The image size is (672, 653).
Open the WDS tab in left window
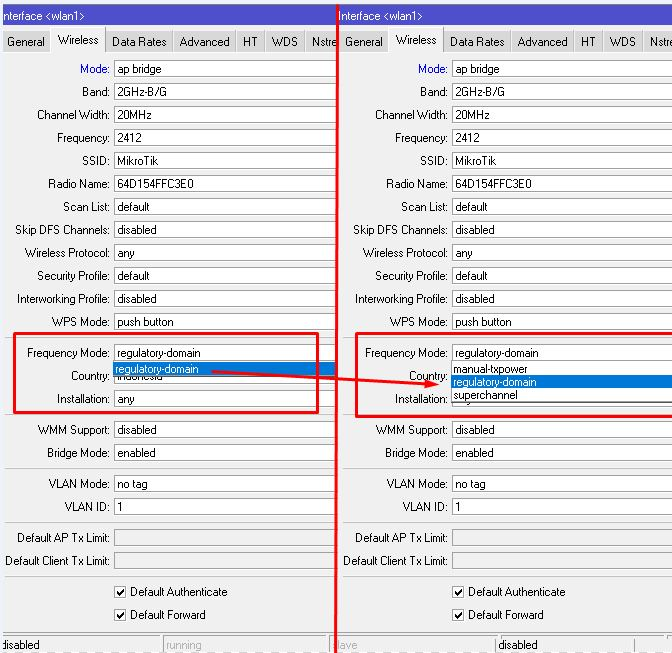tap(284, 42)
